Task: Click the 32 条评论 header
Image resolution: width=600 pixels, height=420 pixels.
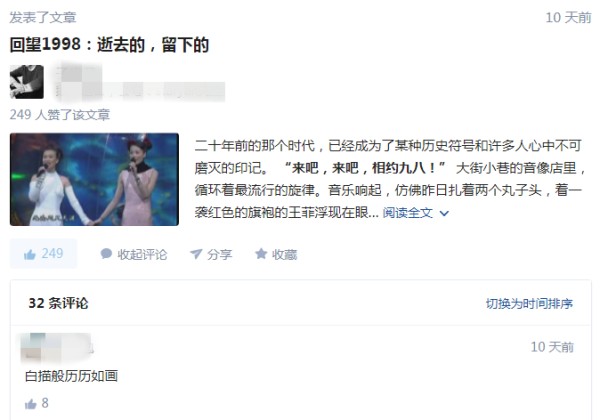Action: coord(58,303)
